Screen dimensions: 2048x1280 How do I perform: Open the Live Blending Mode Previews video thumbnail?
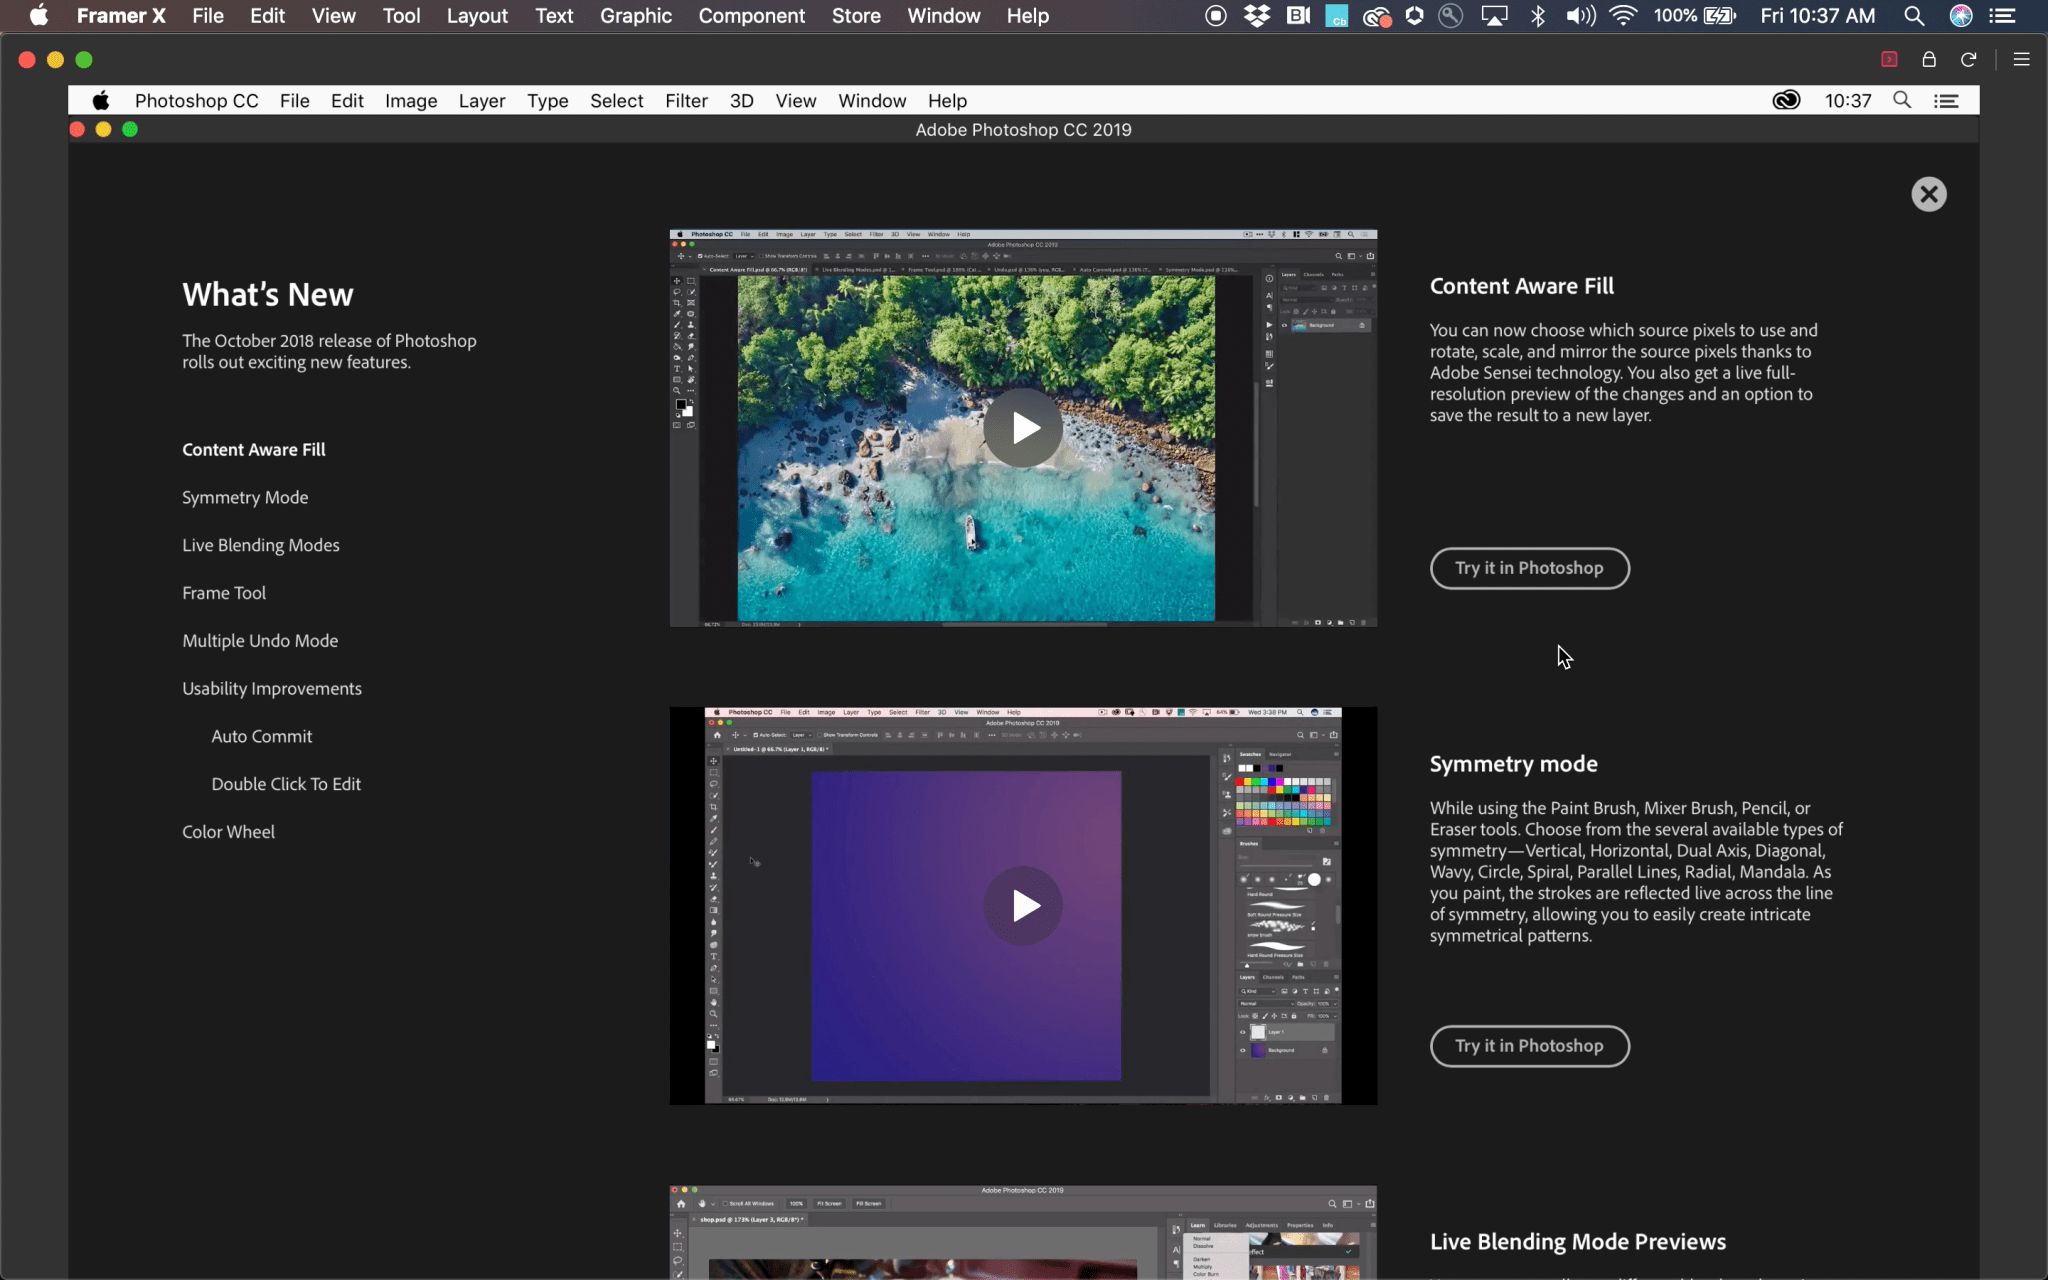coord(1023,1232)
